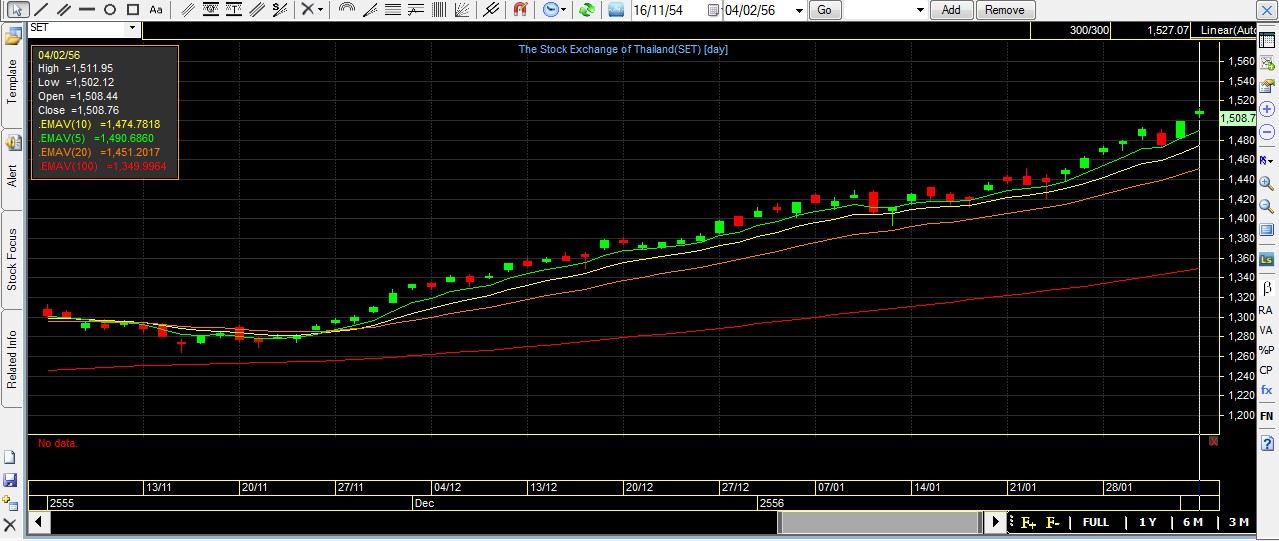Pick the rectangle drawing tool
This screenshot has height=541, width=1279.
tap(133, 10)
